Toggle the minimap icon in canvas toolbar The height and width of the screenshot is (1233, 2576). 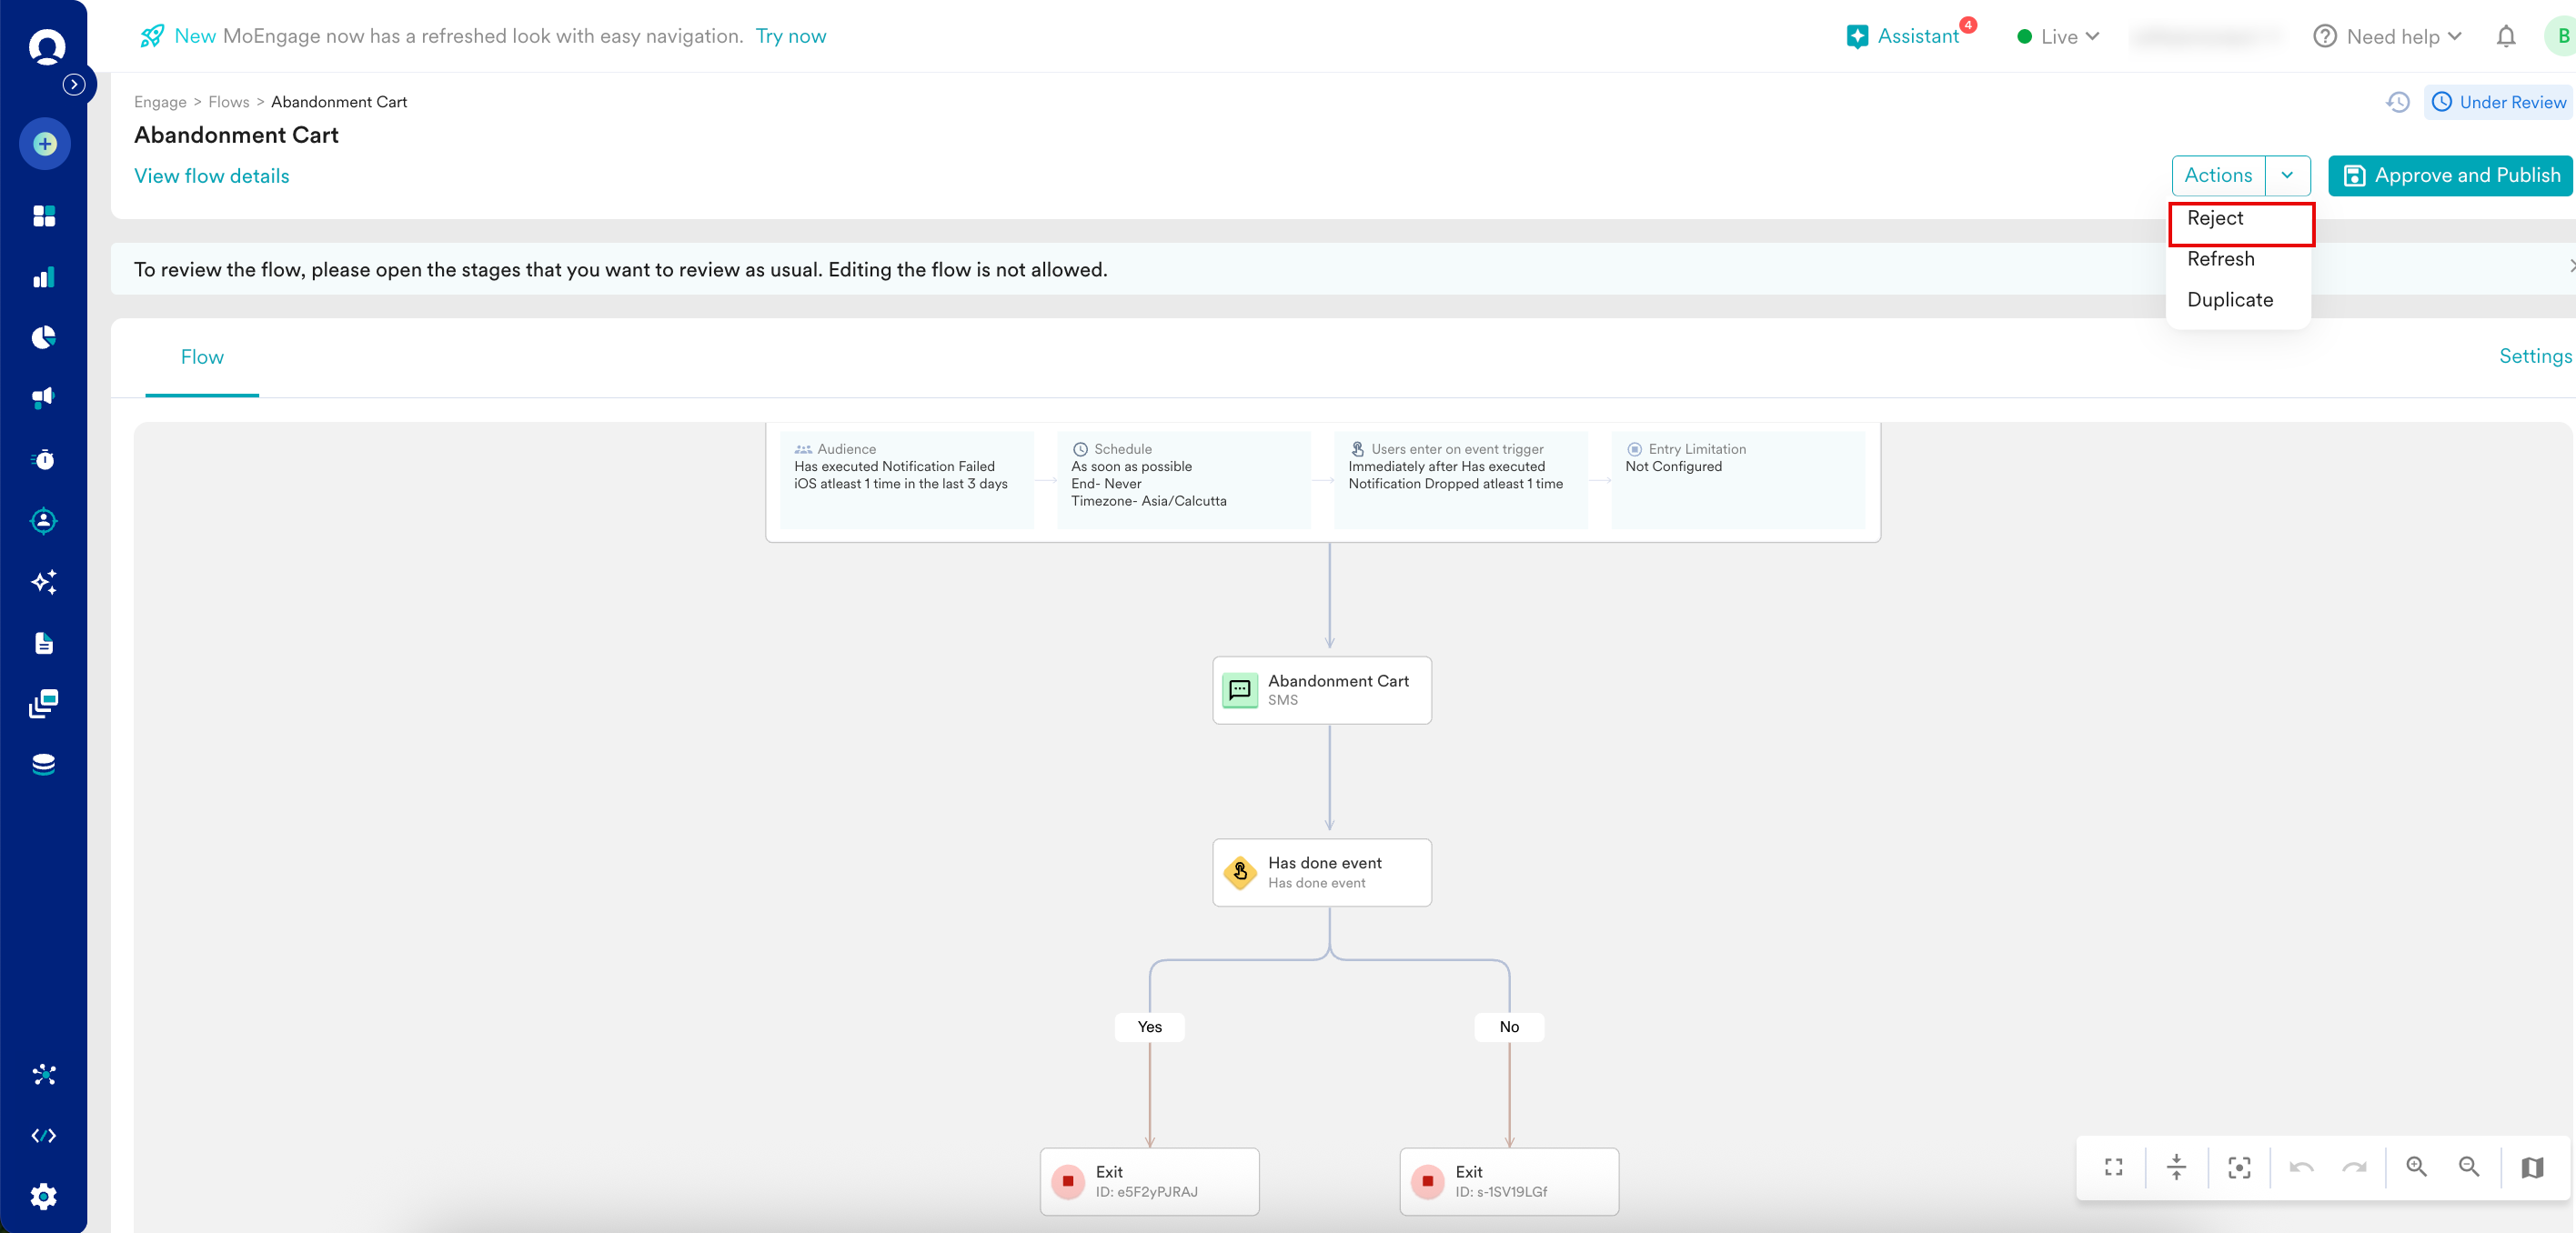pyautogui.click(x=2532, y=1167)
